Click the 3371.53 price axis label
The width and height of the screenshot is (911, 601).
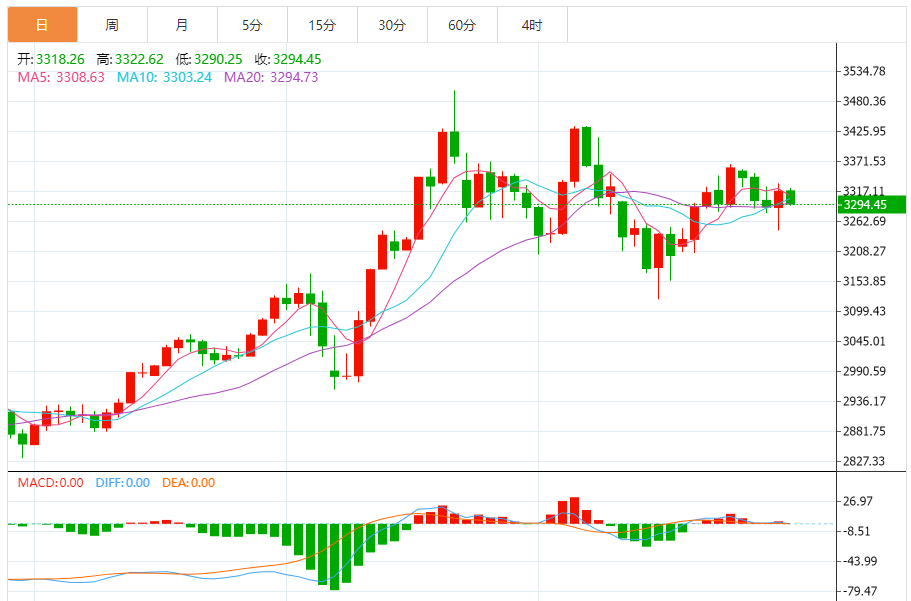864,161
